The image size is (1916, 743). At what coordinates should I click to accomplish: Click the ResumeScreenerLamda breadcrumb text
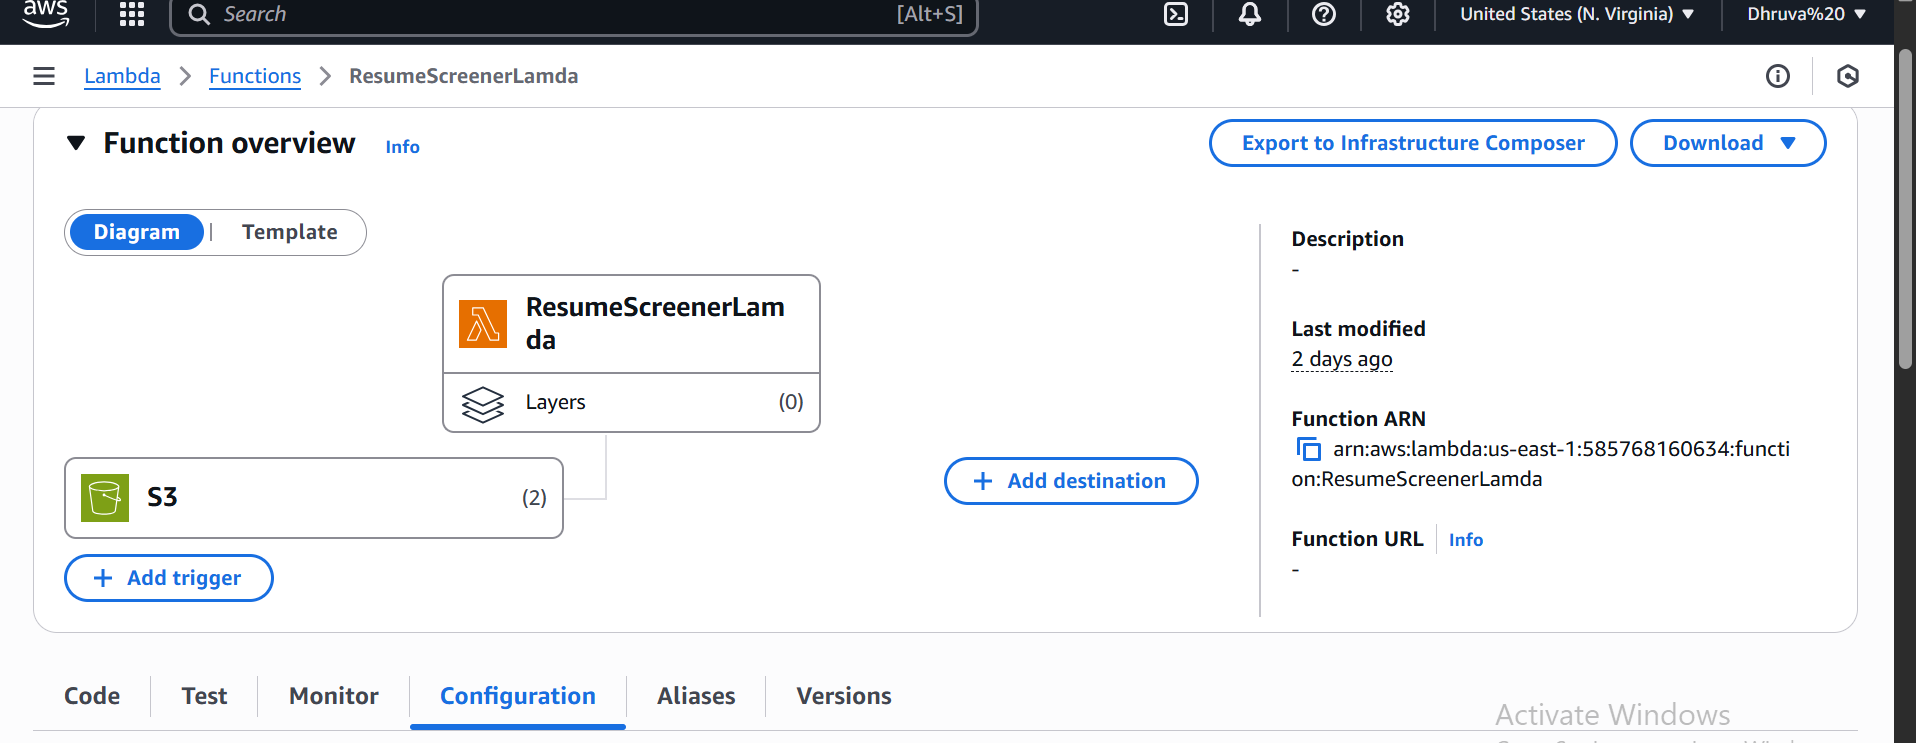pos(464,76)
